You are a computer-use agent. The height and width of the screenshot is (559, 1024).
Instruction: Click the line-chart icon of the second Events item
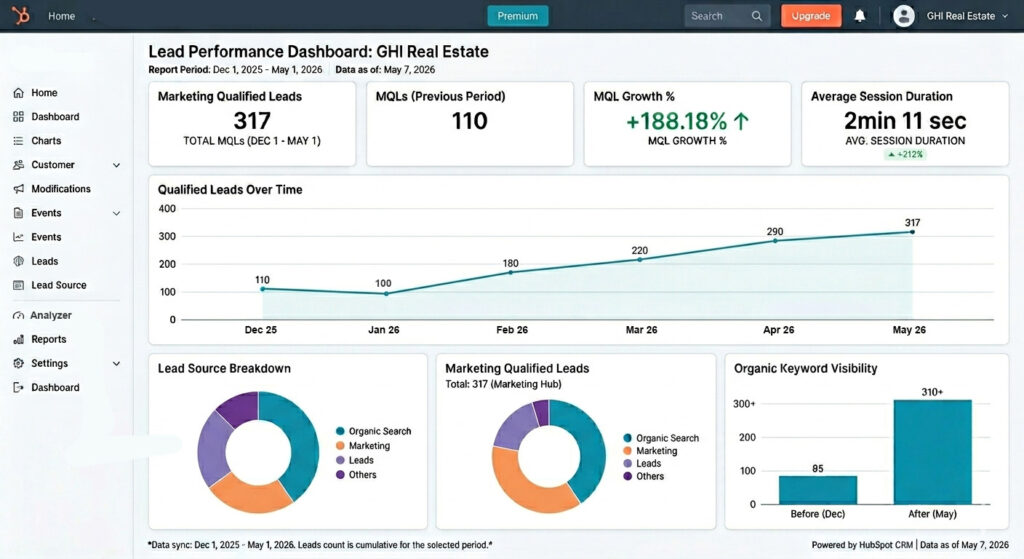(18, 237)
